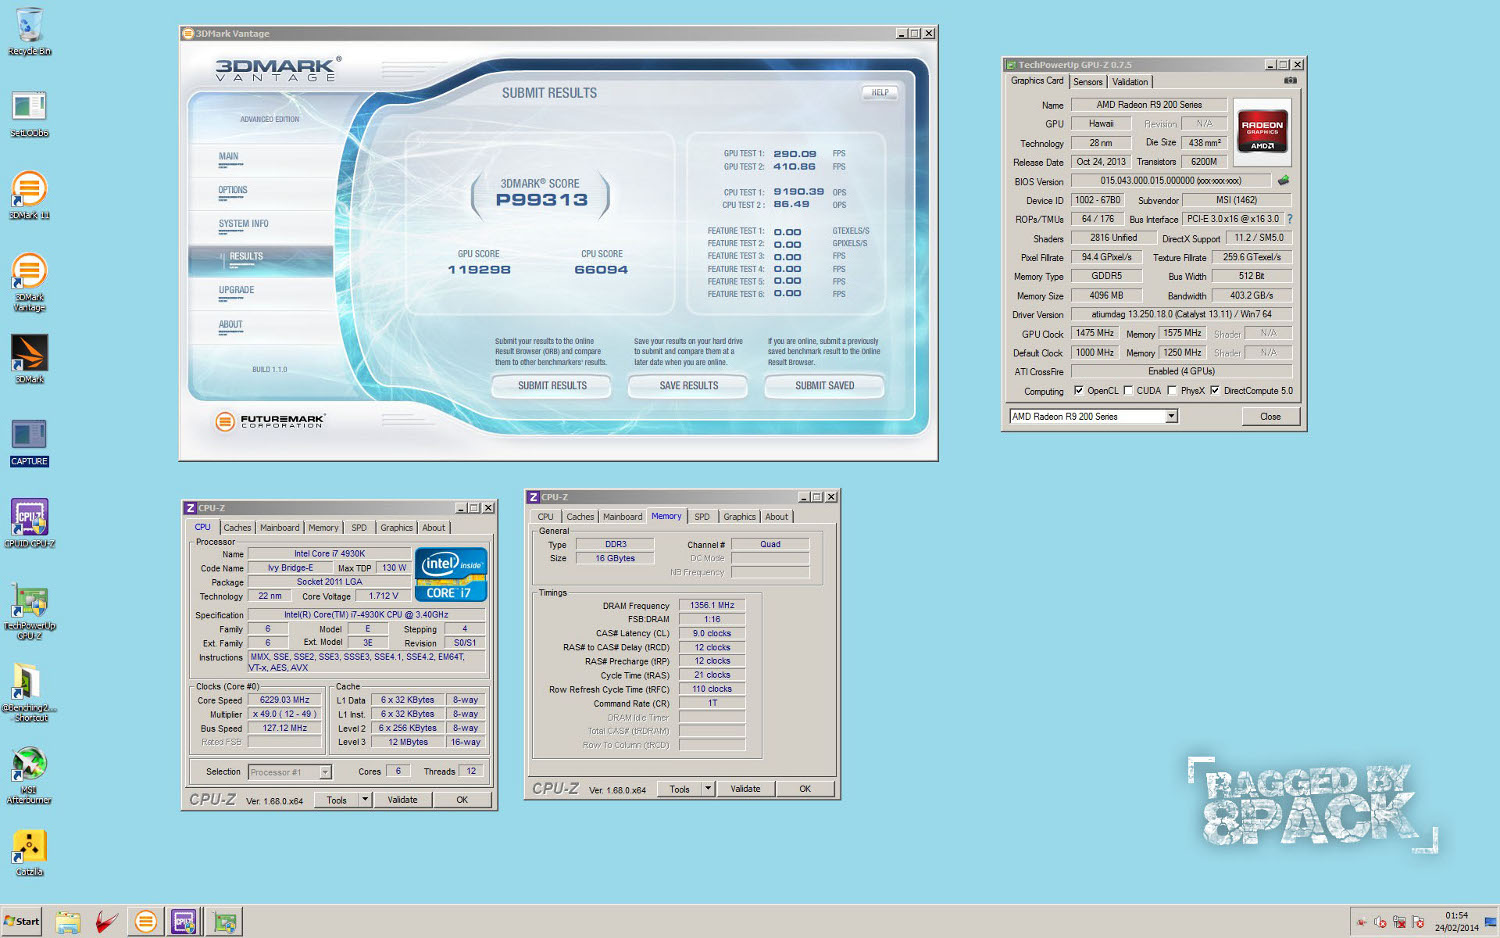This screenshot has height=938, width=1500.
Task: Click the red swoosh taskbar icon
Action: coord(107,922)
